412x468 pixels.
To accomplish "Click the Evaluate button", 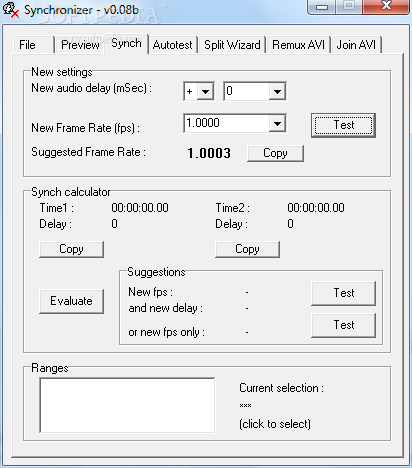I will click(71, 301).
